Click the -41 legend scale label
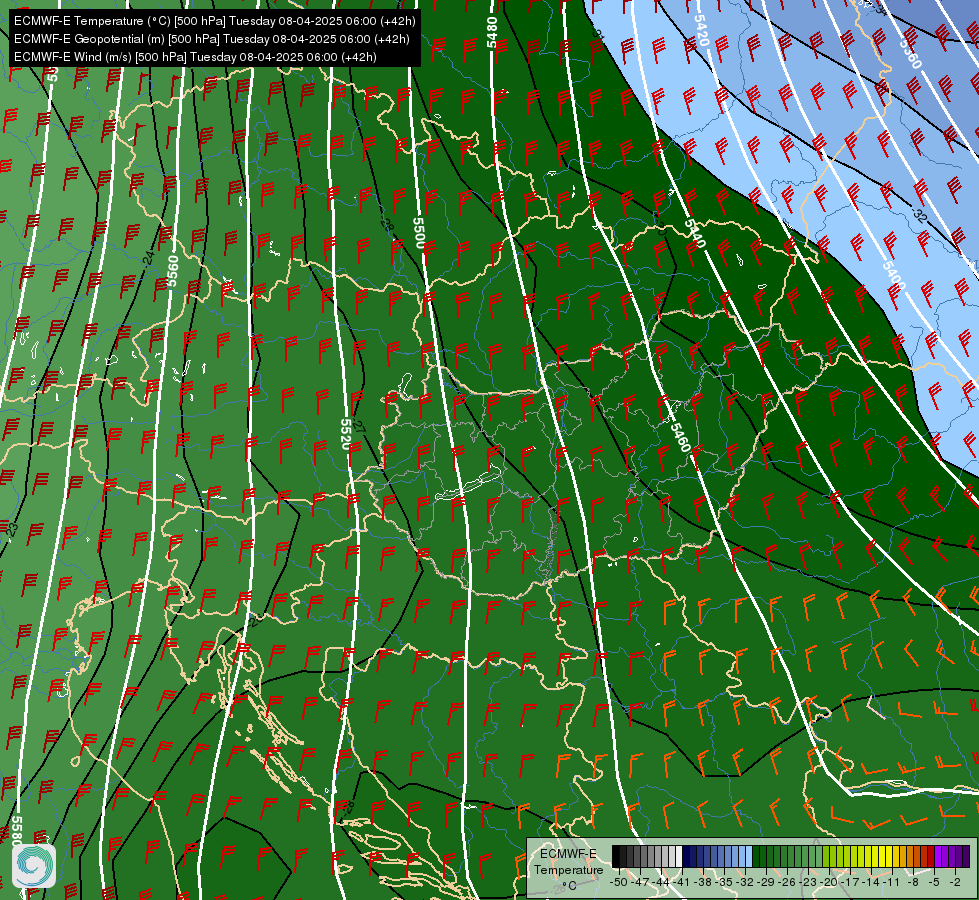This screenshot has height=900, width=979. click(681, 883)
